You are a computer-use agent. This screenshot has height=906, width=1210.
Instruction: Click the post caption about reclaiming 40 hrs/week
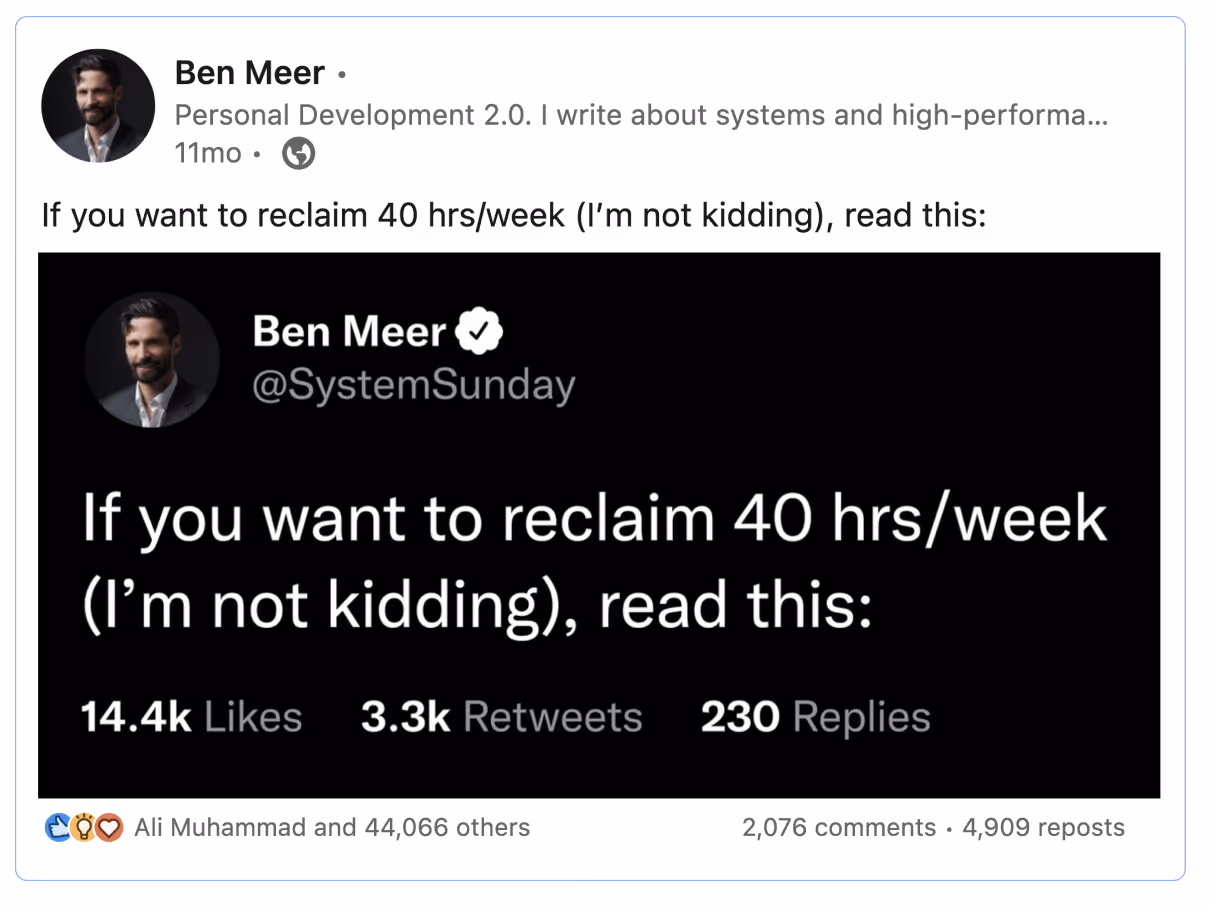(514, 215)
